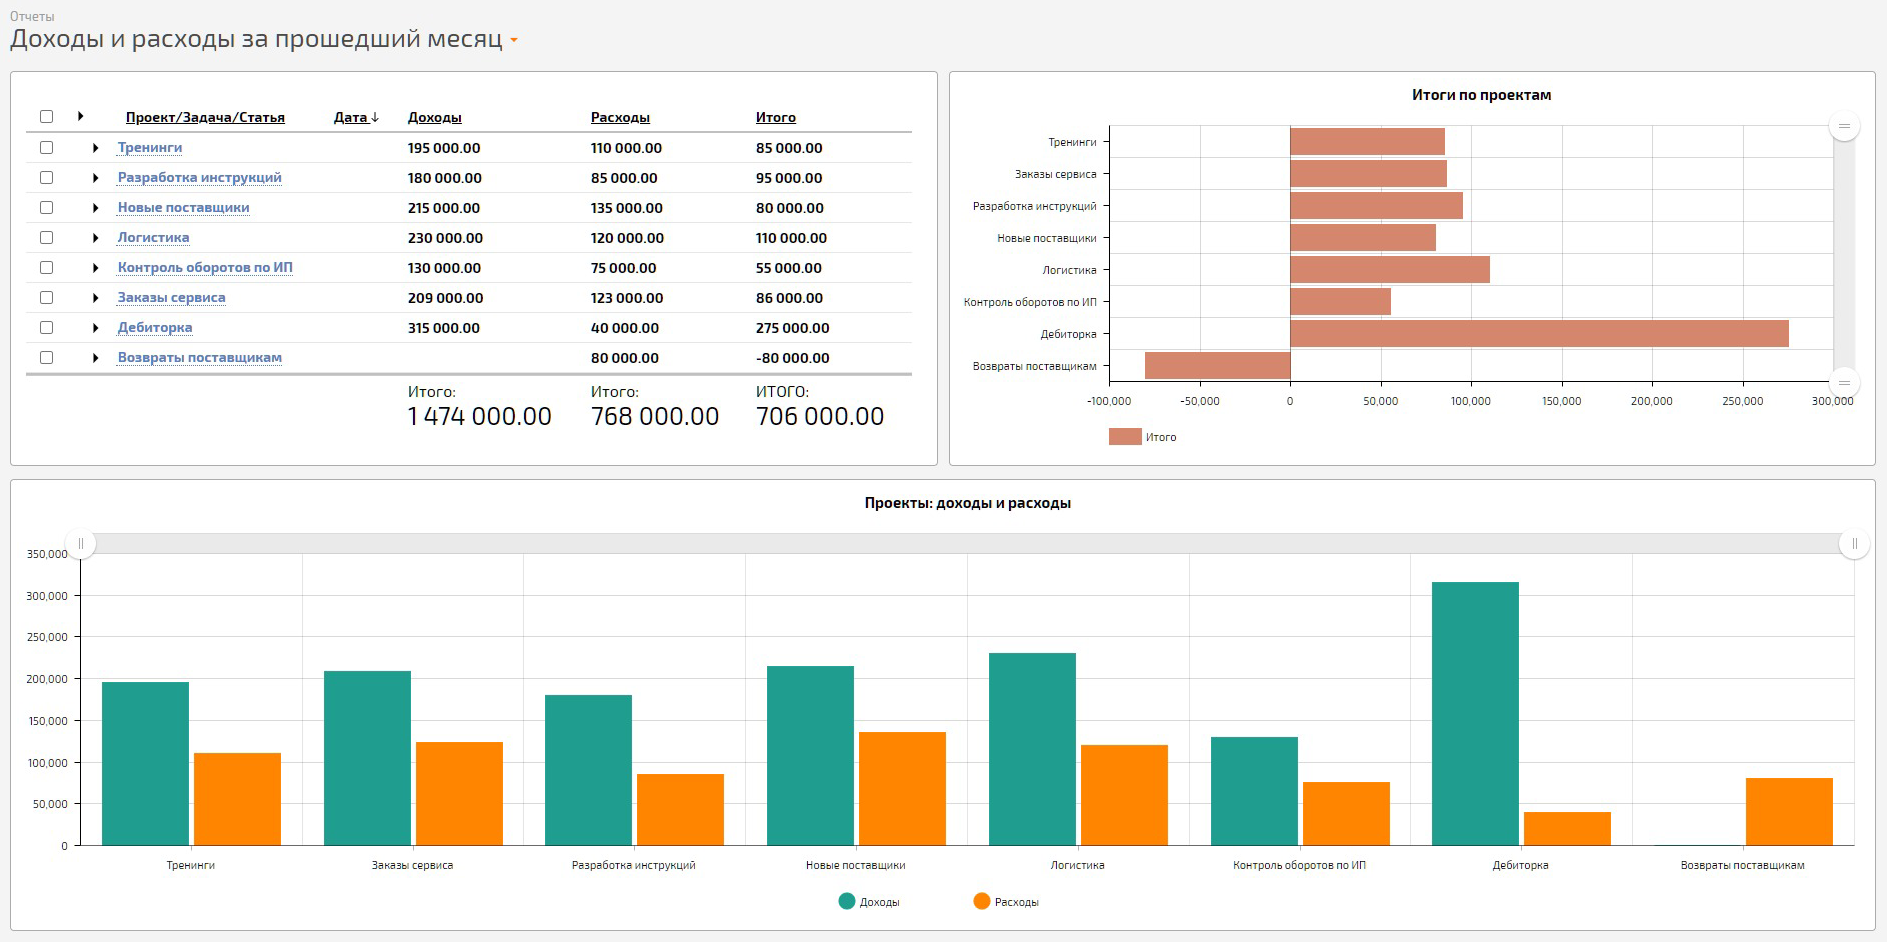Toggle the Итого legend swatch
The image size is (1887, 942).
[1125, 437]
